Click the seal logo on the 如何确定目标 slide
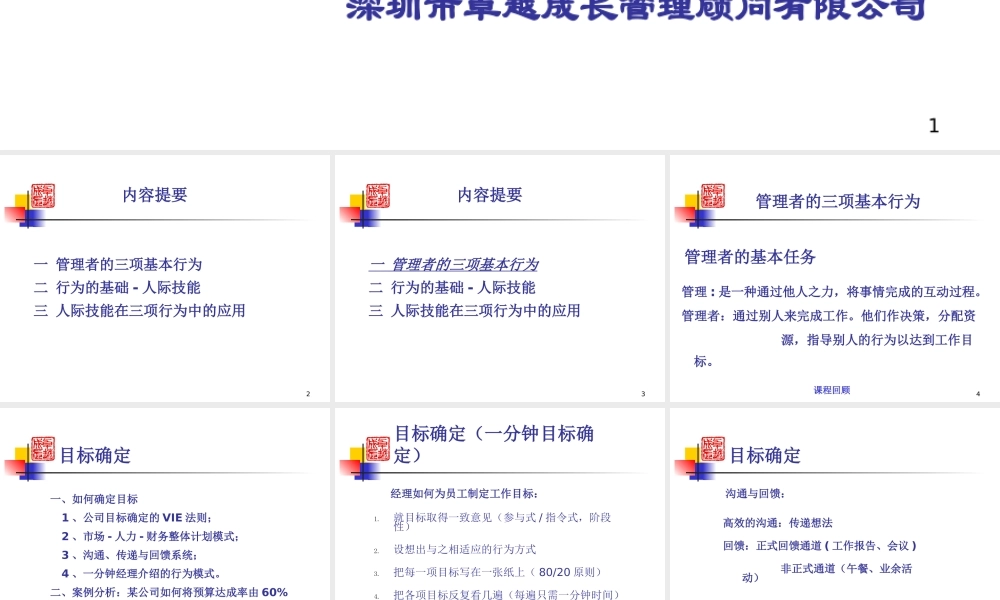Screen dimensions: 1000x600 coord(43,449)
